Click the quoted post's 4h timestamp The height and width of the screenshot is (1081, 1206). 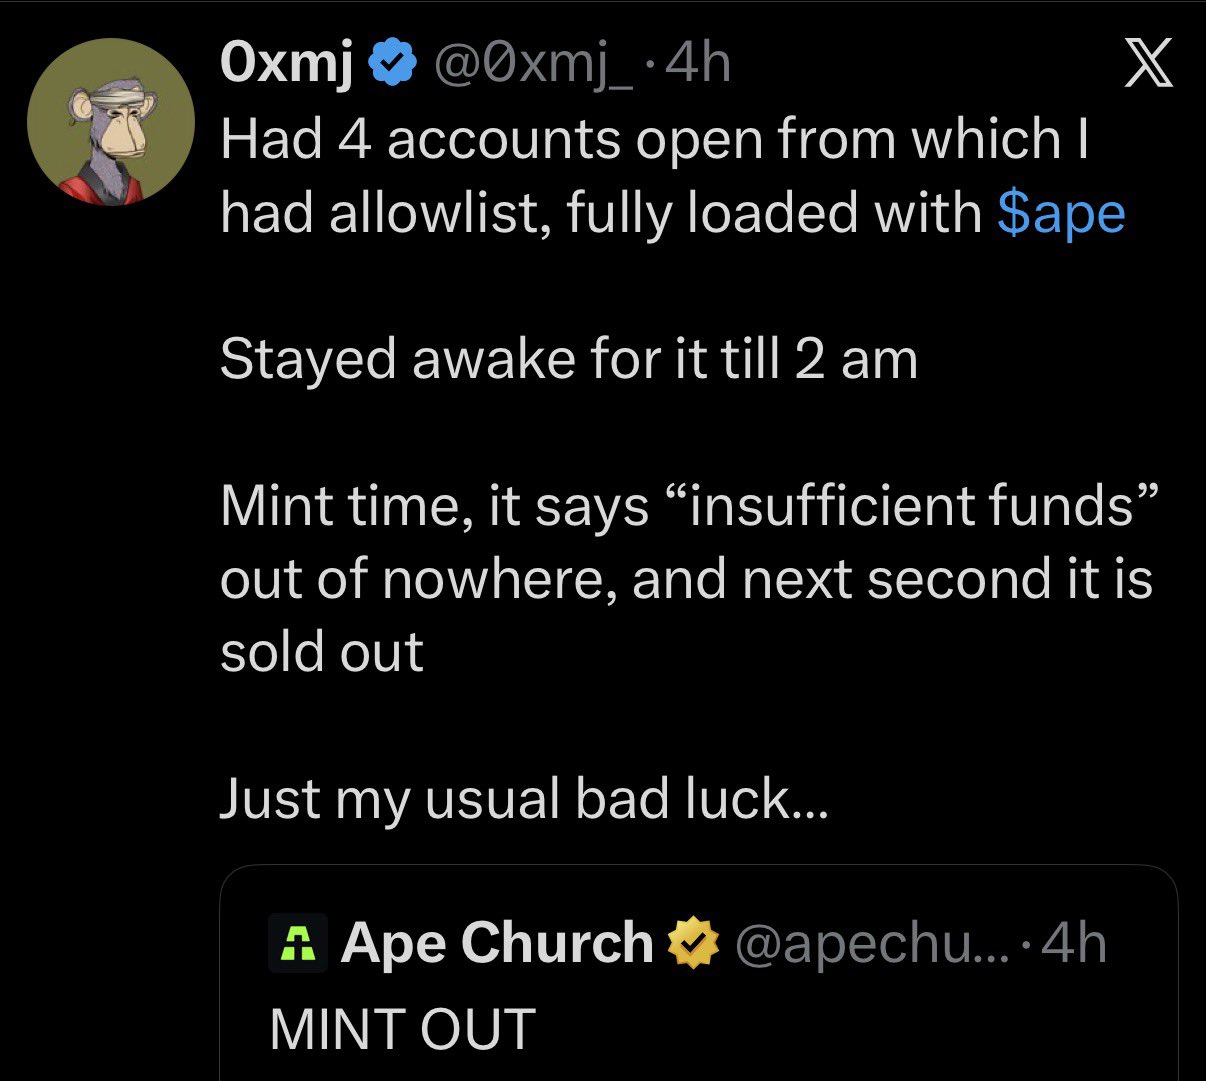(1074, 944)
